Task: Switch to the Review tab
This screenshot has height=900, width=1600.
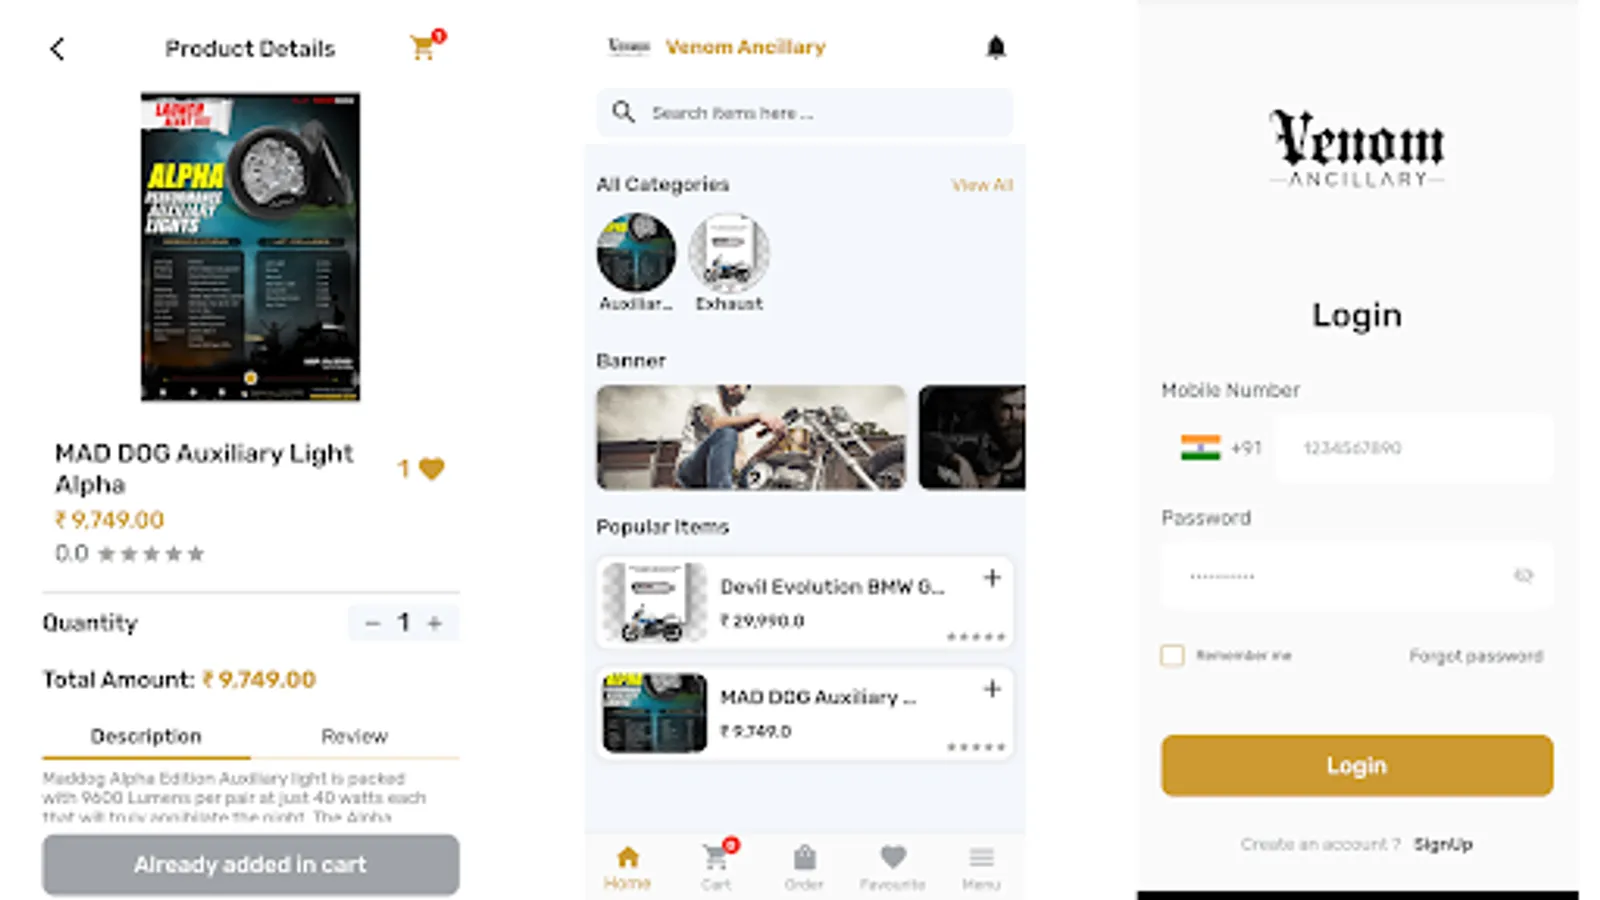Action: pyautogui.click(x=354, y=736)
